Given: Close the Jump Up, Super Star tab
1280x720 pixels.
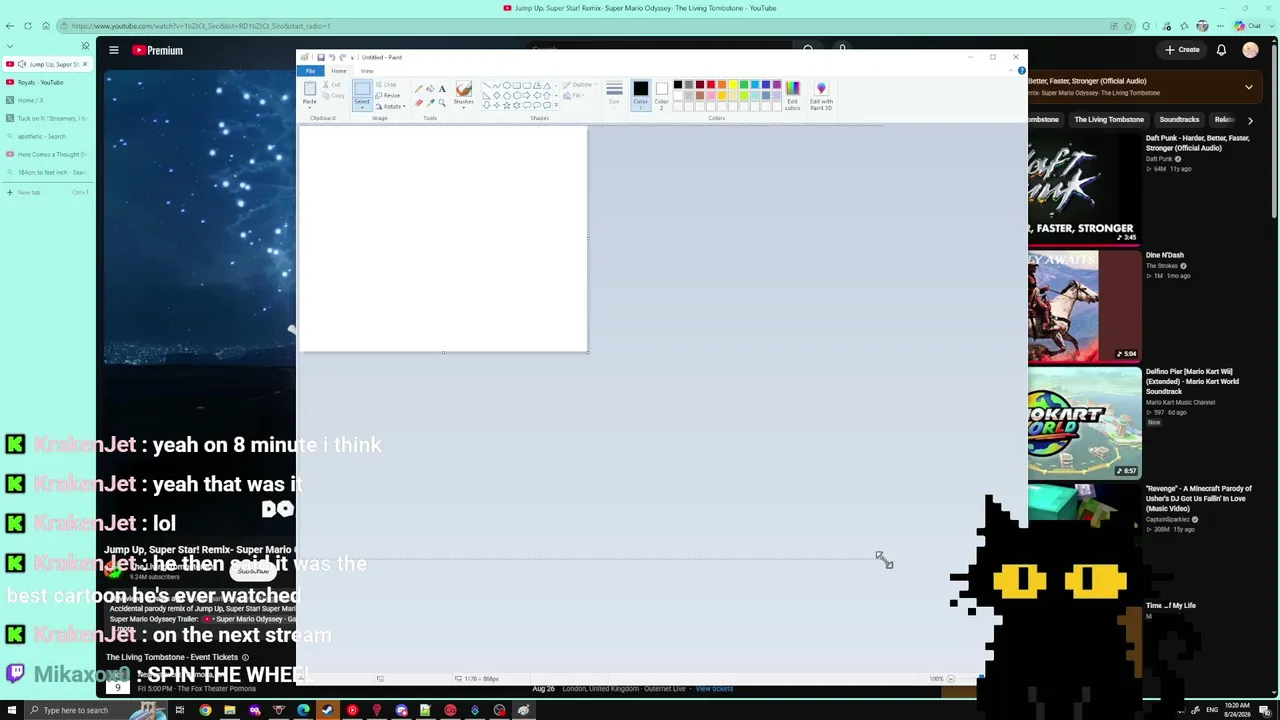Looking at the screenshot, I should pyautogui.click(x=85, y=64).
